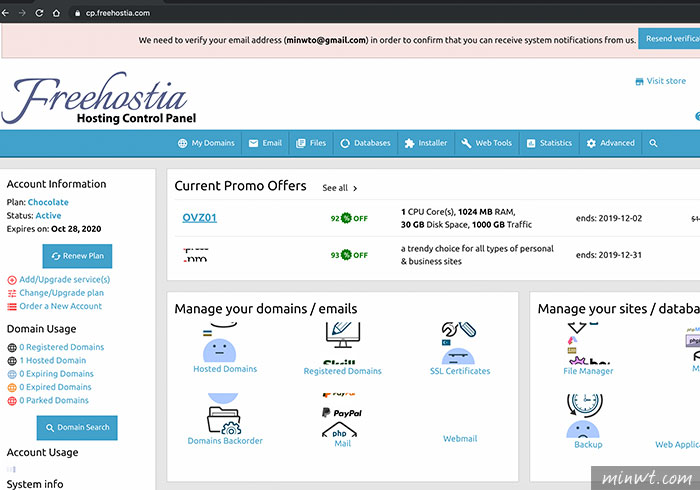The height and width of the screenshot is (490, 700).
Task: Click the 93% OFF badge
Action: tap(349, 255)
